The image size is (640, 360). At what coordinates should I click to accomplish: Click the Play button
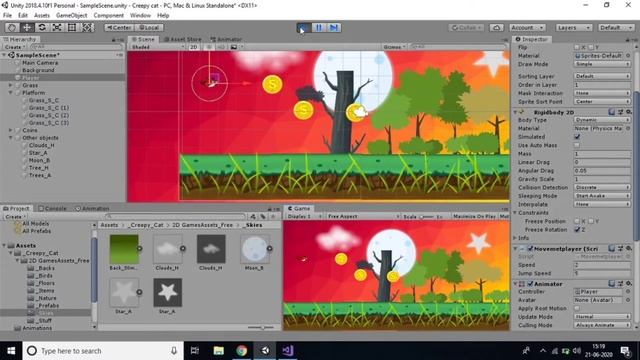(304, 27)
